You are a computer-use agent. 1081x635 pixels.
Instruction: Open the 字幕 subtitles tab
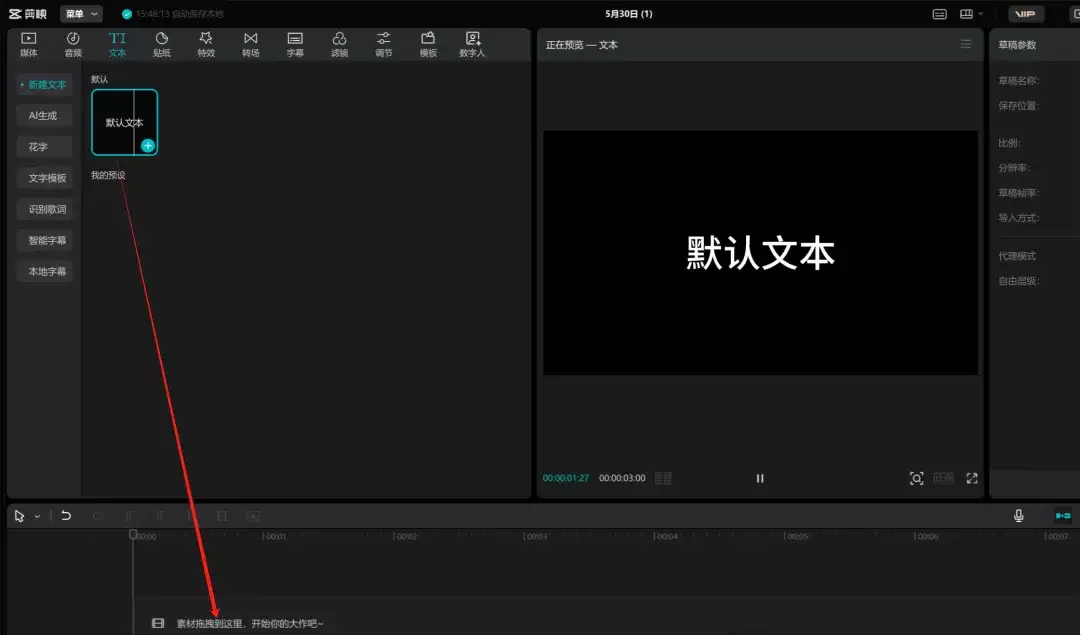[x=295, y=44]
